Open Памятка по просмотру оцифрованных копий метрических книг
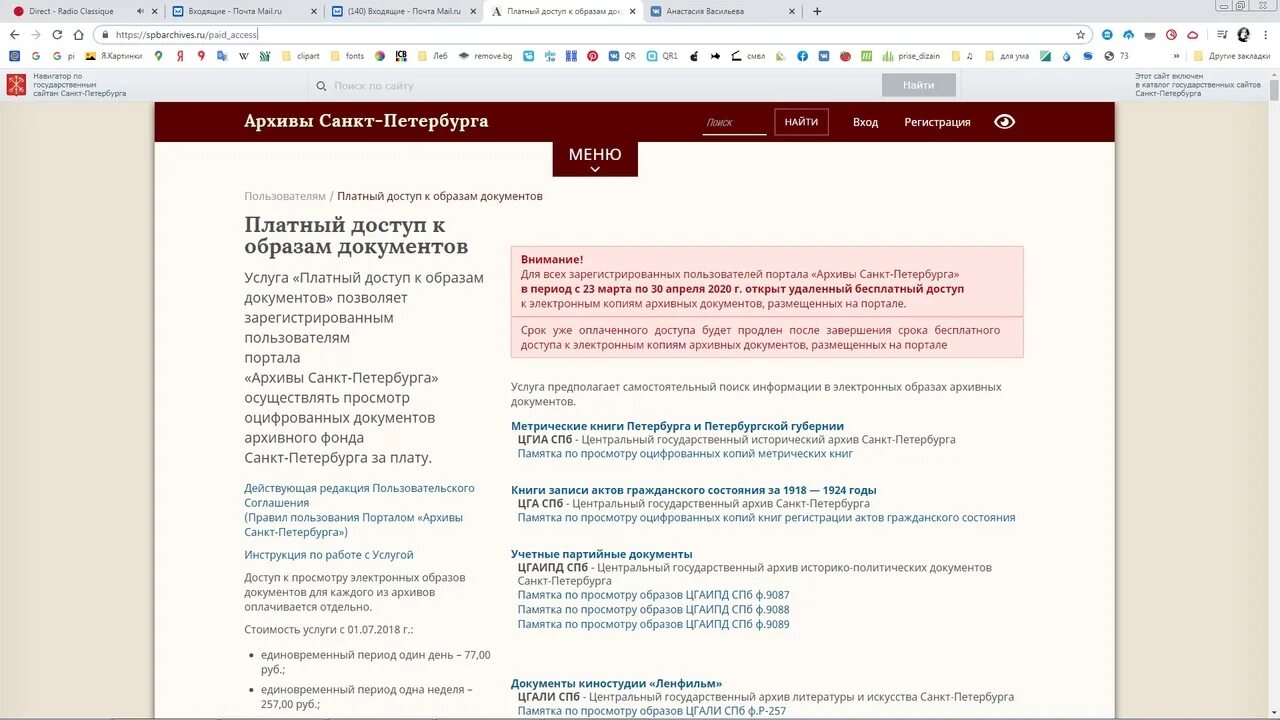The height and width of the screenshot is (720, 1280). point(685,453)
